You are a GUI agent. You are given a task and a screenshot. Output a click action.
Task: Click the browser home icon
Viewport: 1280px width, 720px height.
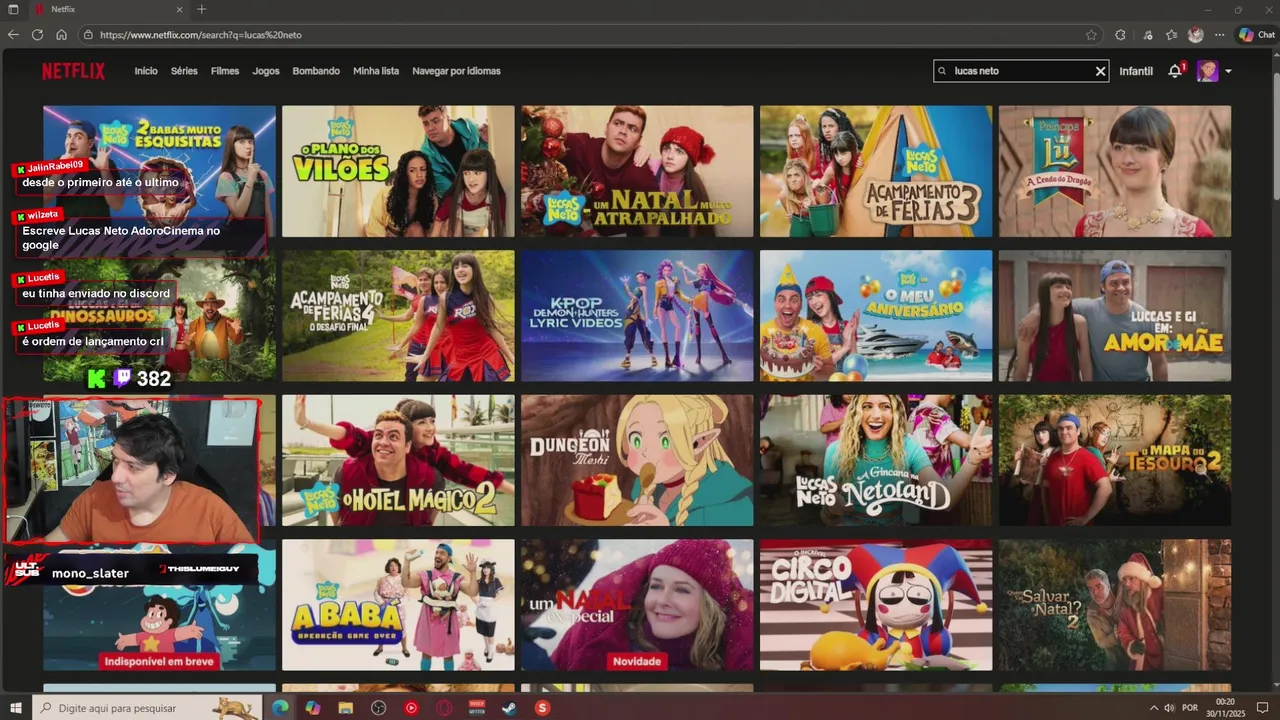61,34
